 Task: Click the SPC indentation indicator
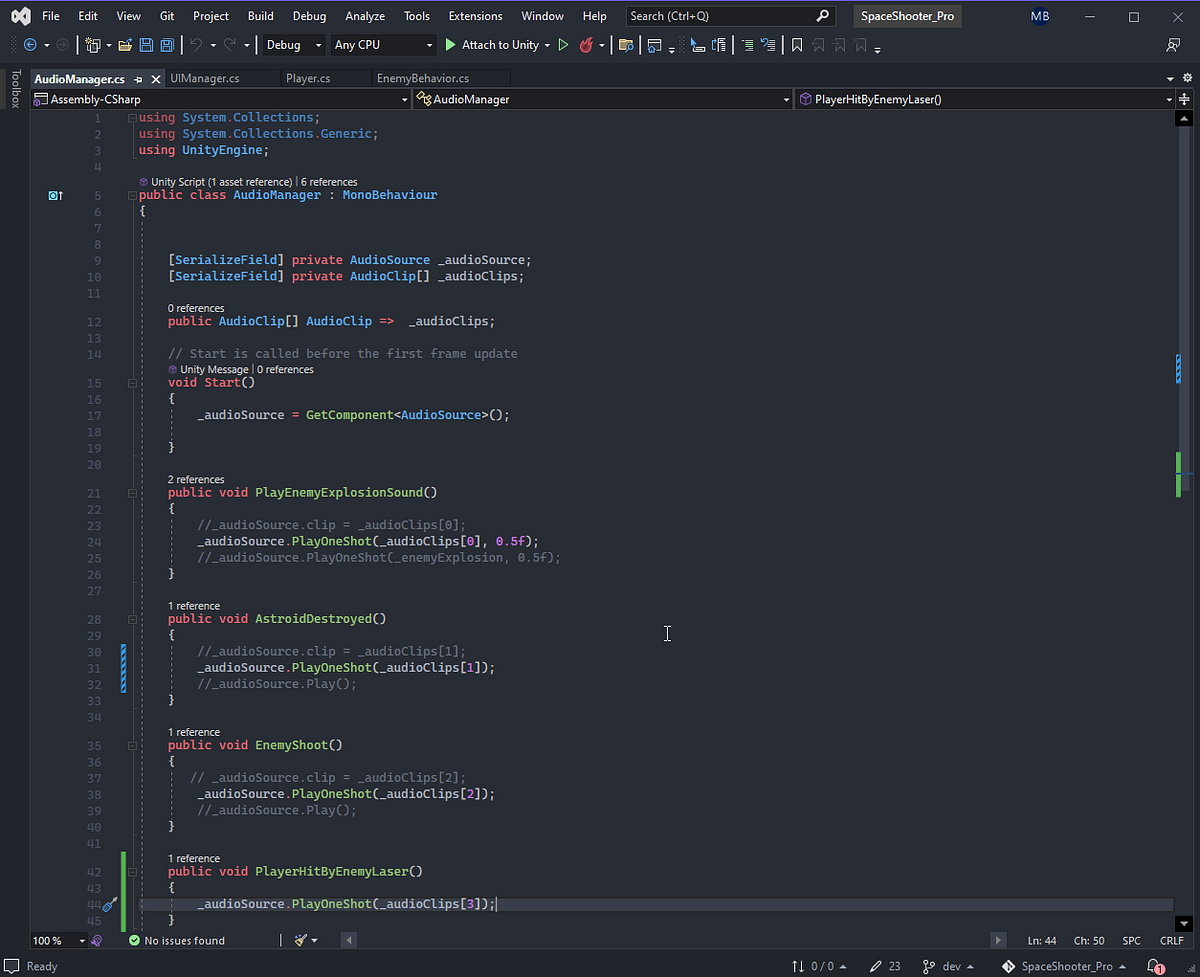pos(1131,940)
